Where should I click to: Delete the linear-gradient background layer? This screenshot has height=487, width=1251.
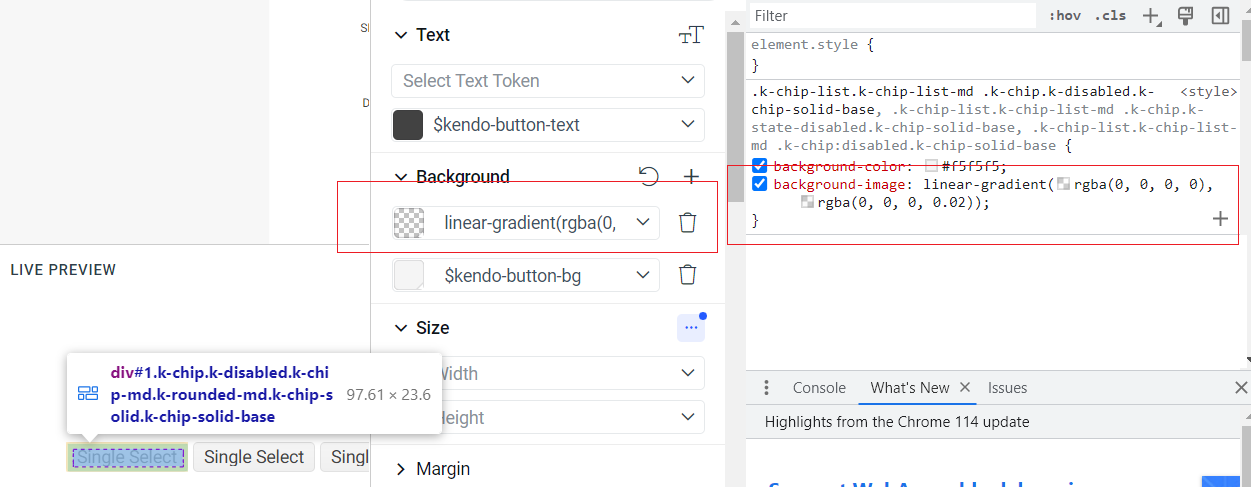click(687, 223)
